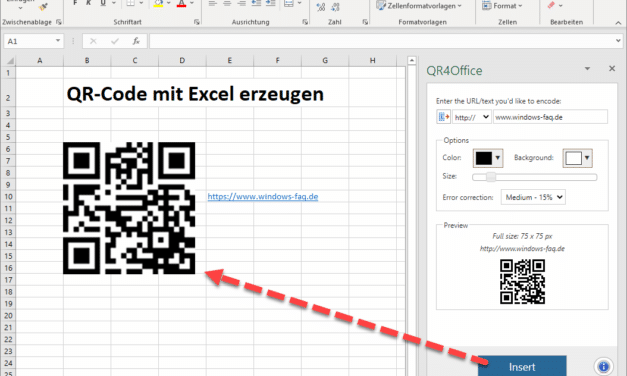The height and width of the screenshot is (376, 627).
Task: Open https://www.windows-faq.de hyperlink
Action: pyautogui.click(x=263, y=196)
